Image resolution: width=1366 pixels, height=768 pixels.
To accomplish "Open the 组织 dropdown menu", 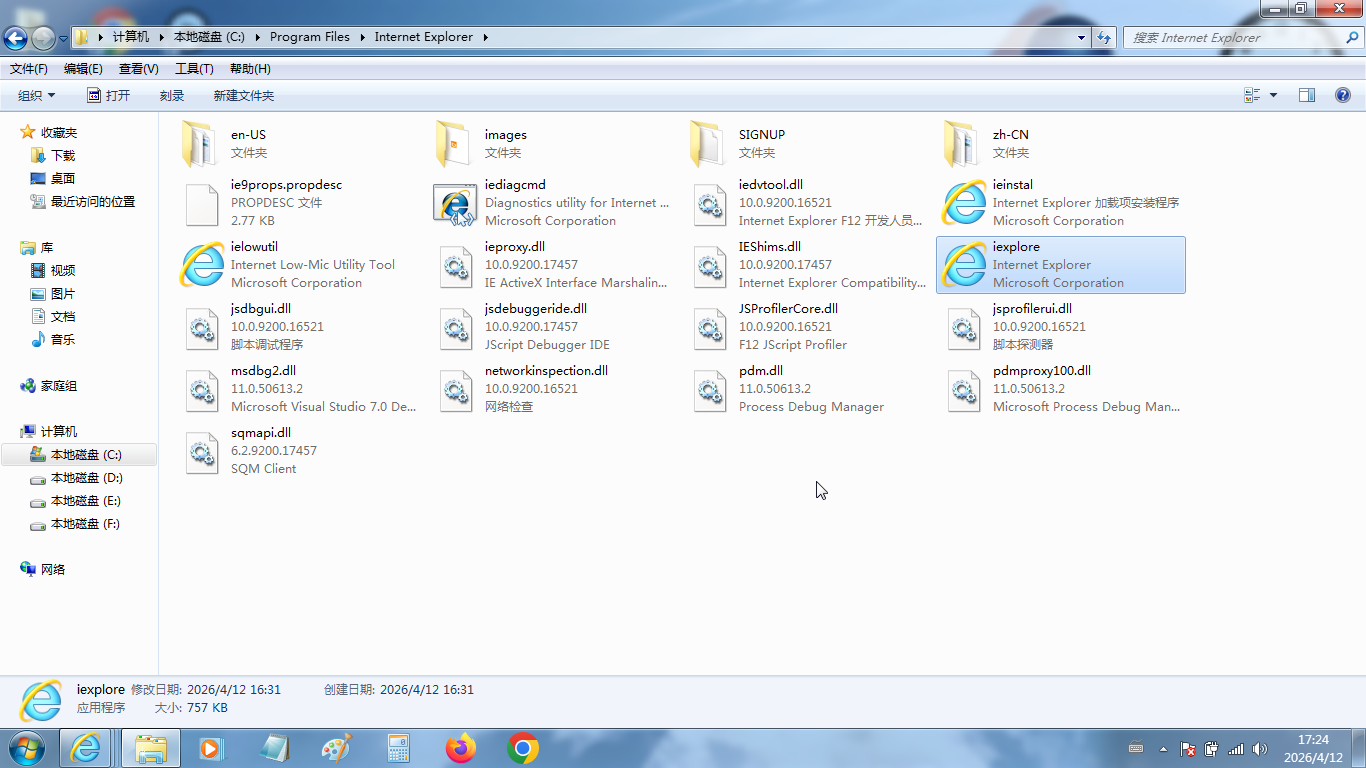I will 37,95.
